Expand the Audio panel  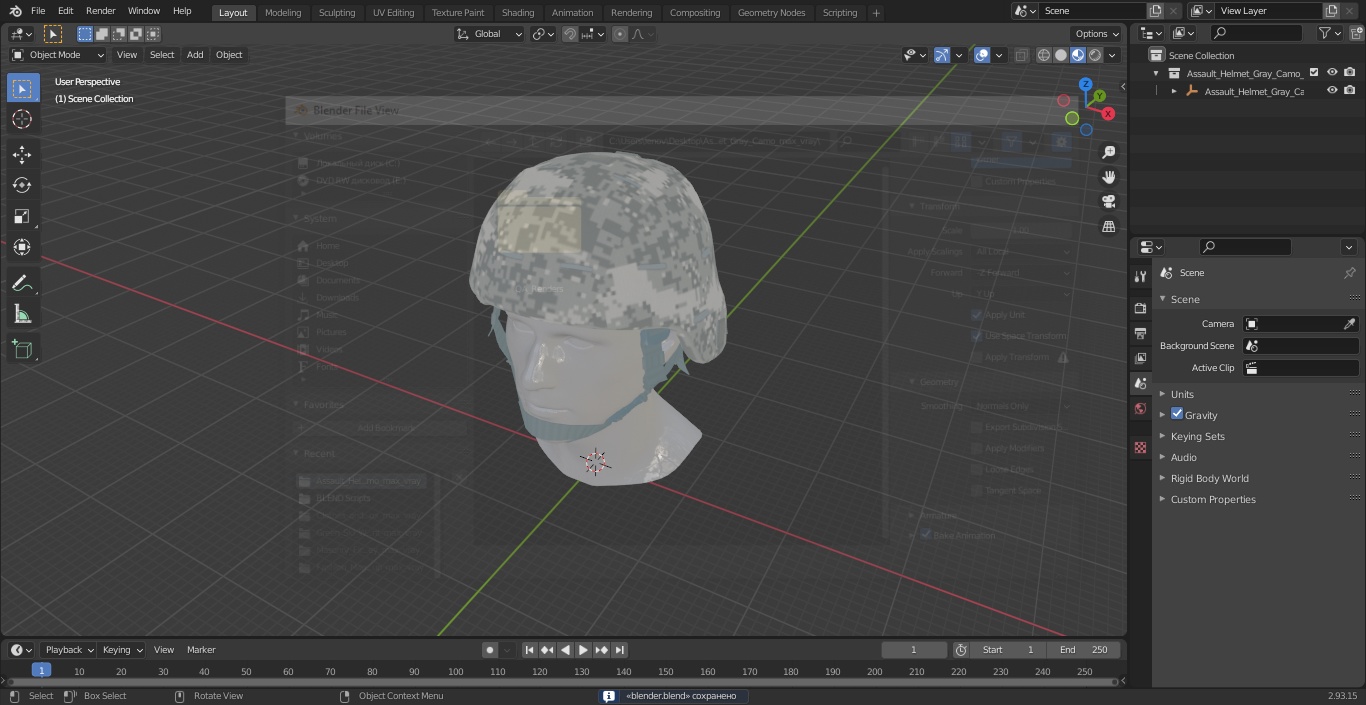[x=1183, y=457]
